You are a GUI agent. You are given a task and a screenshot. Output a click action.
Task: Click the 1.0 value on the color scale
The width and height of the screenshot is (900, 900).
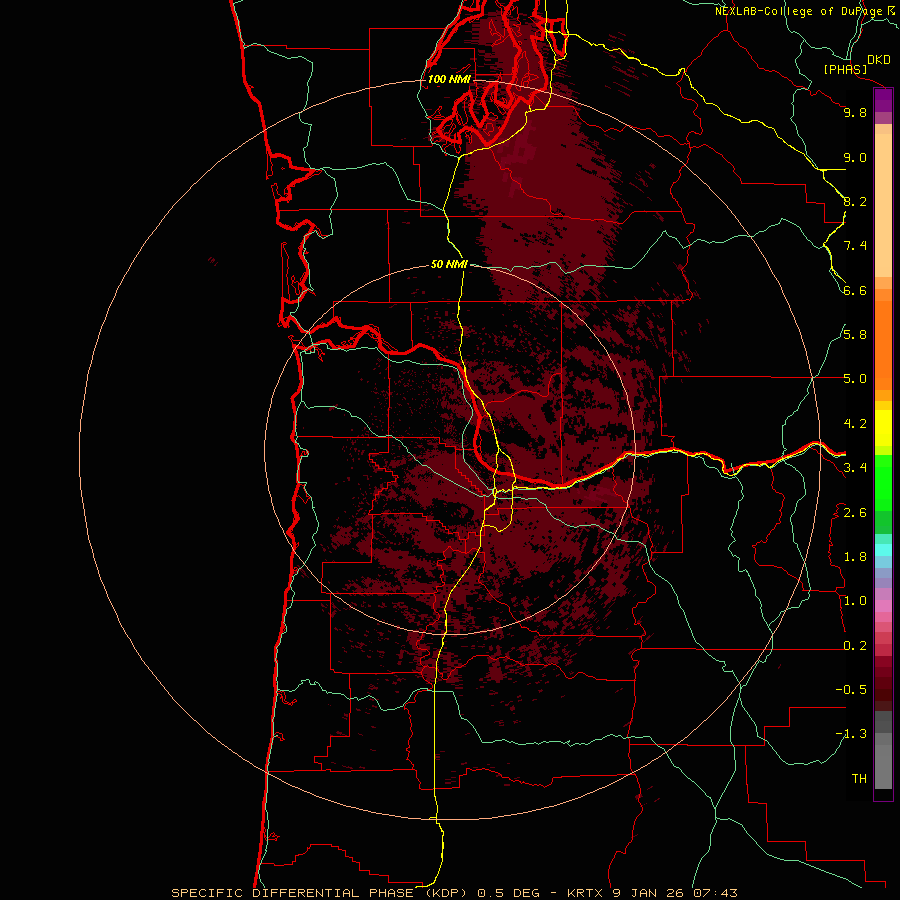click(855, 600)
